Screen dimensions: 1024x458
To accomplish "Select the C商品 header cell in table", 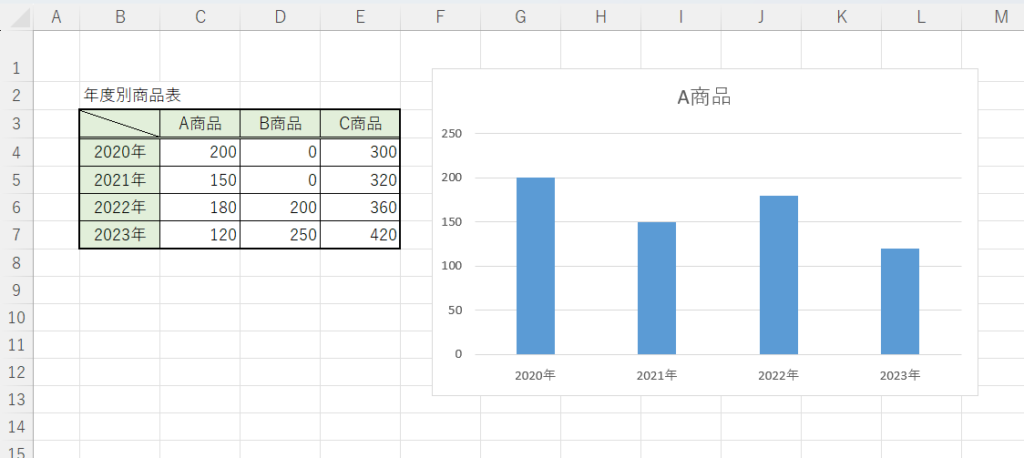I will 360,124.
